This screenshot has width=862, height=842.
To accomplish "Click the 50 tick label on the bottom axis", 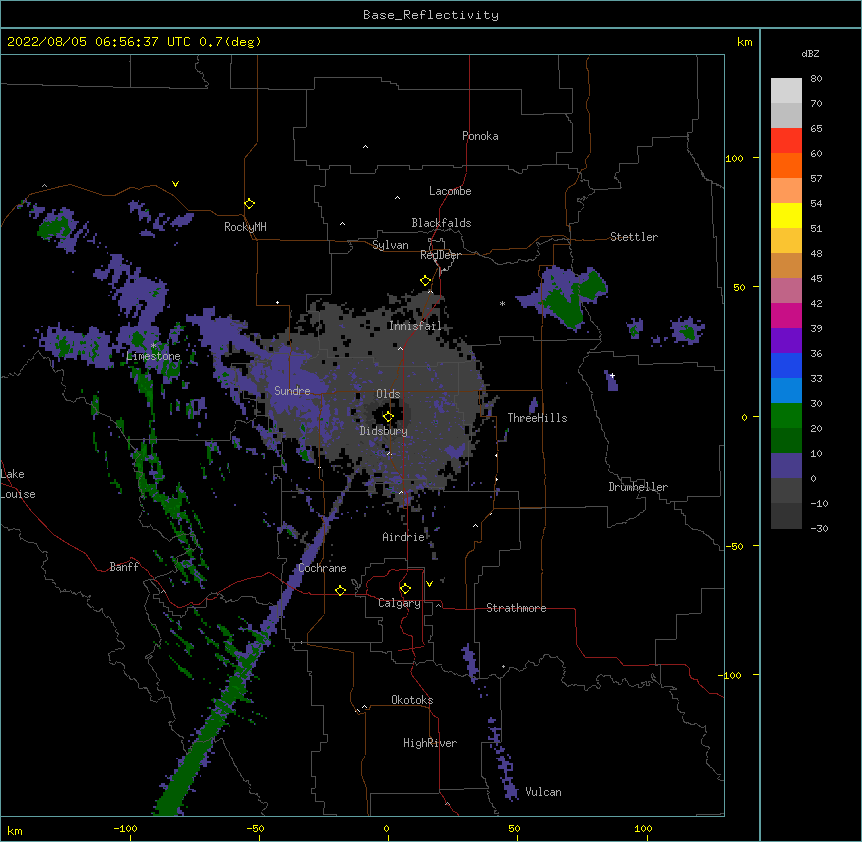I will (x=514, y=828).
